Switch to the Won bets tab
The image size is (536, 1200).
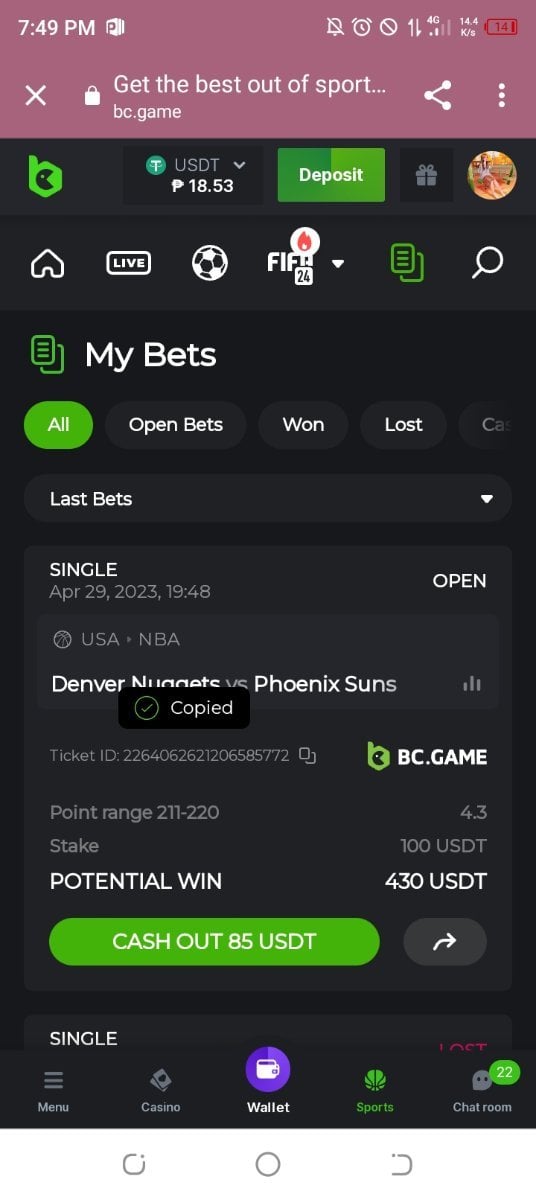303,424
